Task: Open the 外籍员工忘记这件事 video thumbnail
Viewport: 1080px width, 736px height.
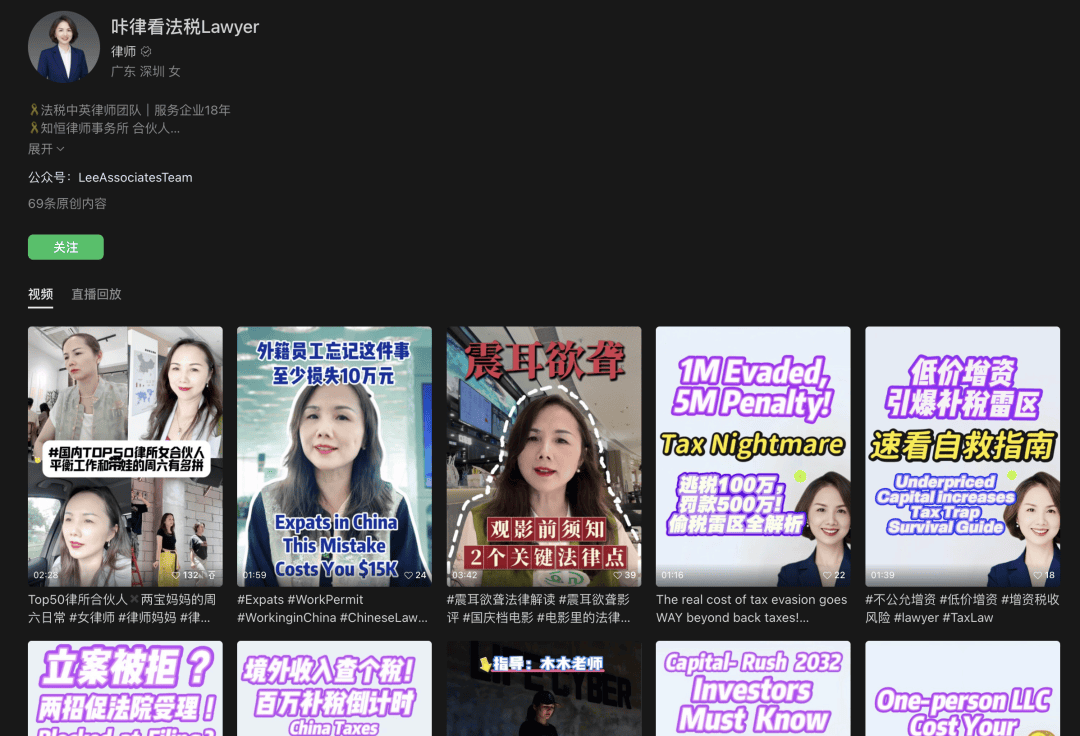Action: [334, 455]
